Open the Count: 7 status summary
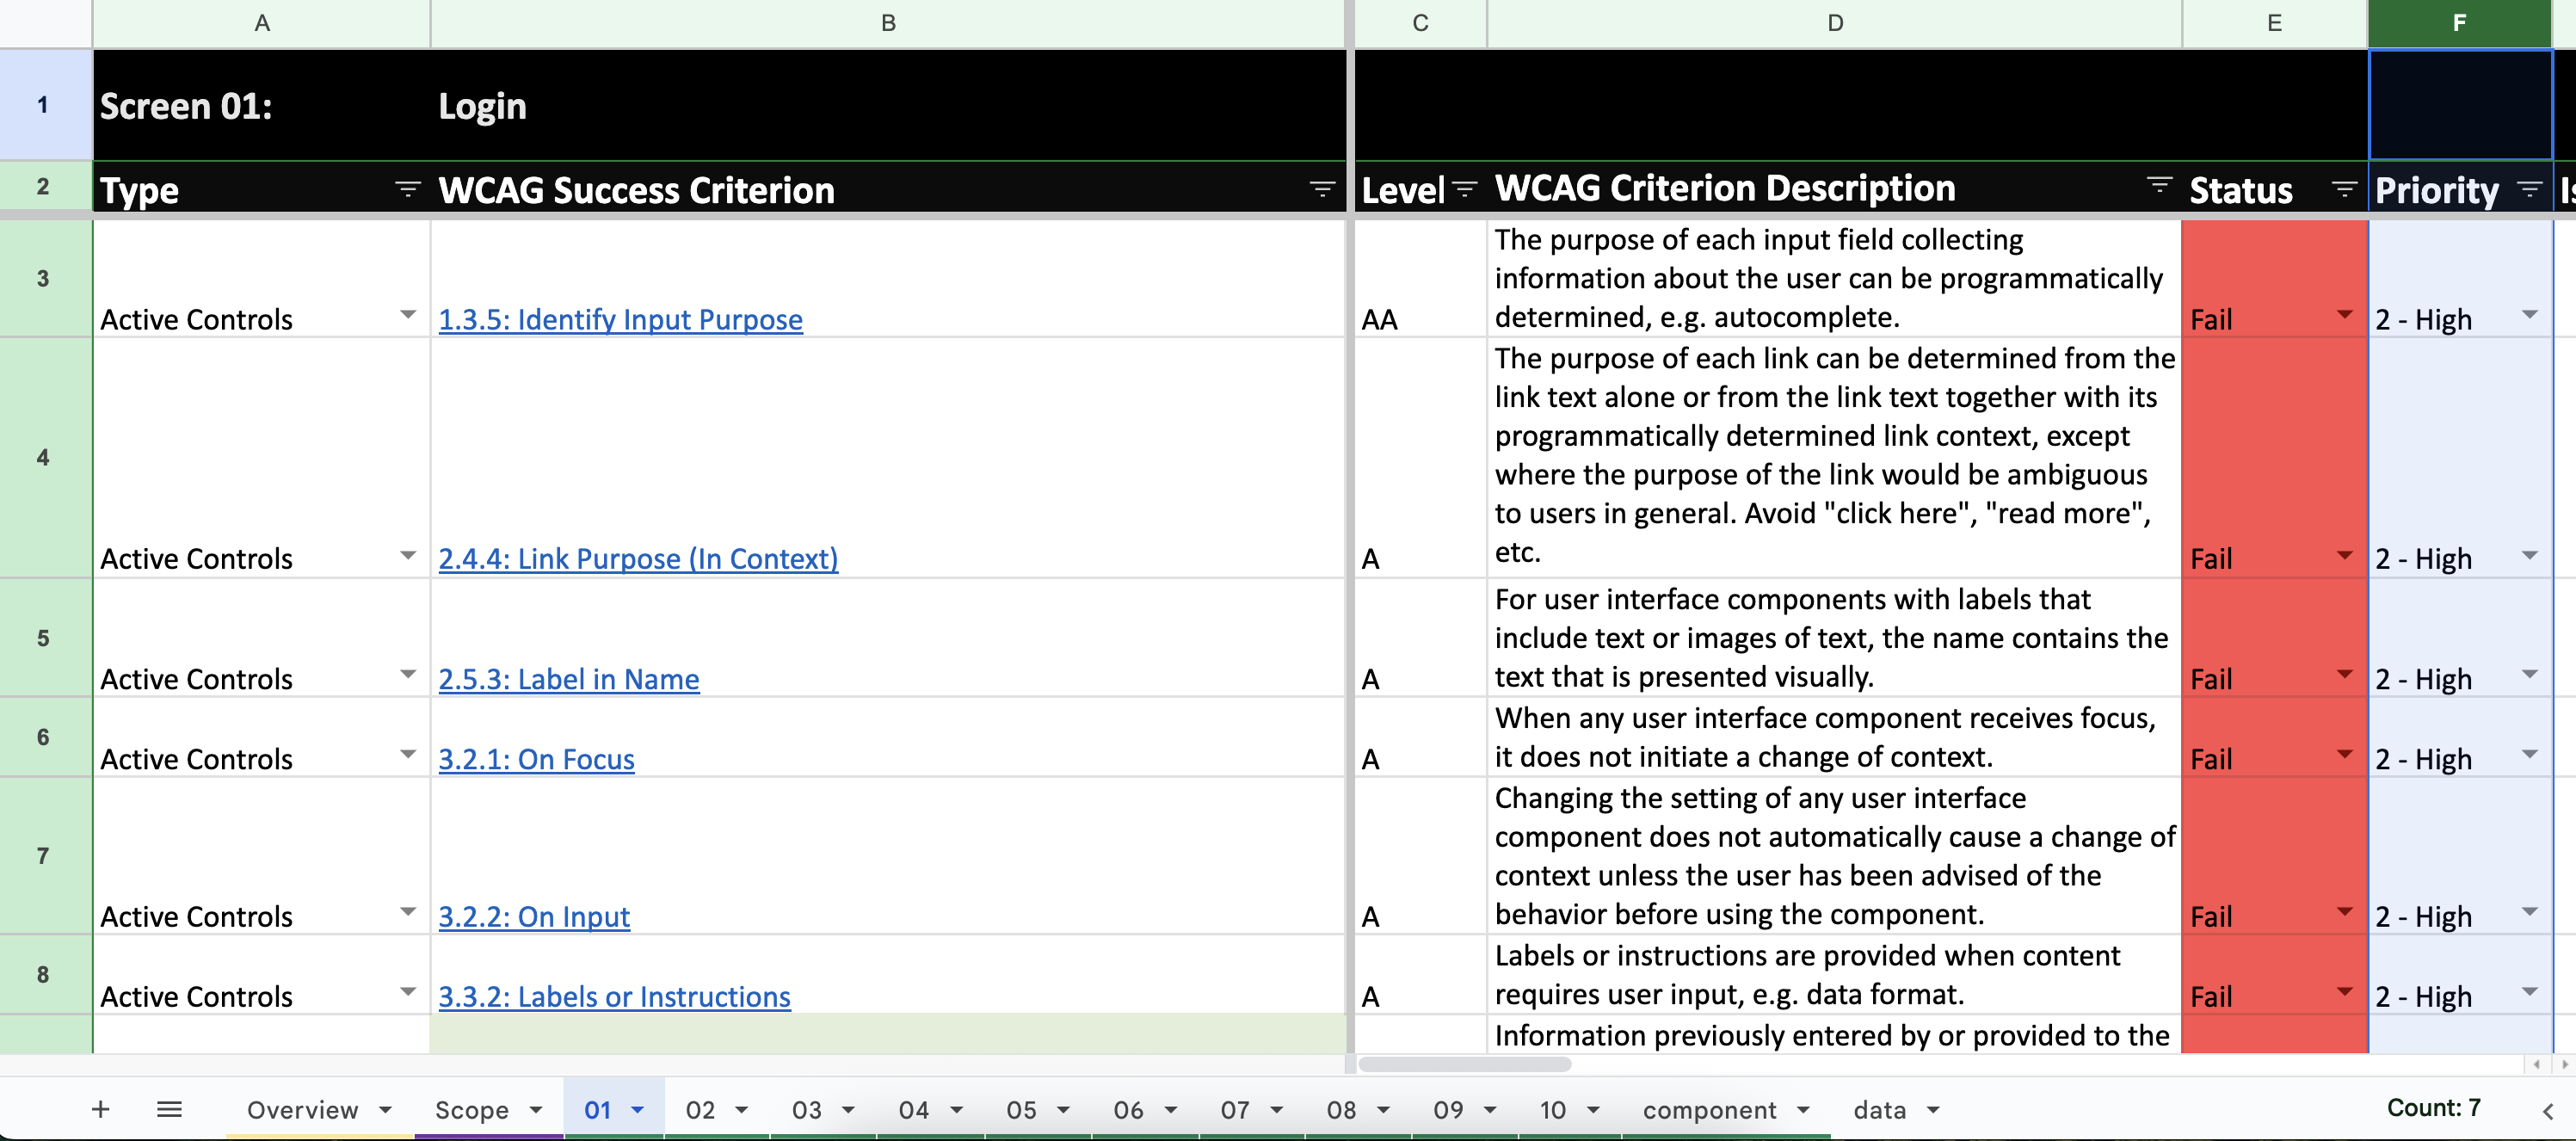2576x1141 pixels. 2433,1108
